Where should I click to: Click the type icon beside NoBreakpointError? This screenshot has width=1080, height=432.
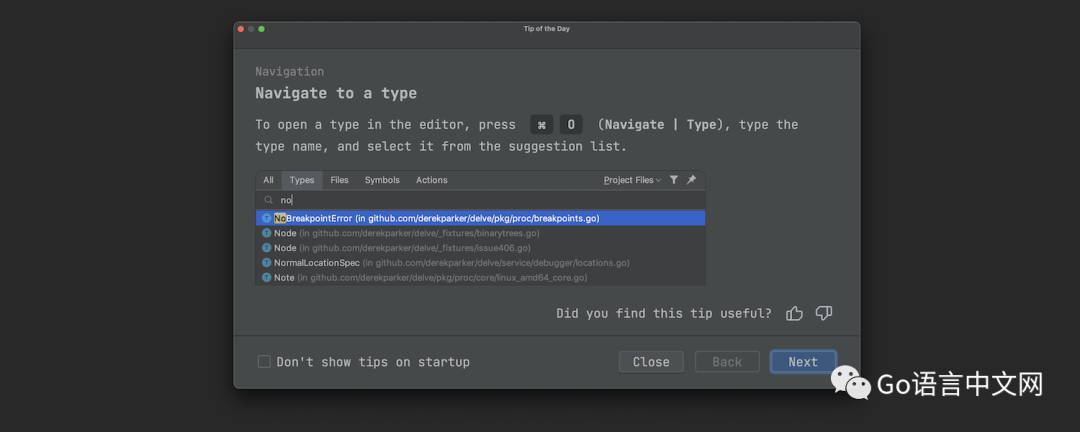(x=267, y=218)
